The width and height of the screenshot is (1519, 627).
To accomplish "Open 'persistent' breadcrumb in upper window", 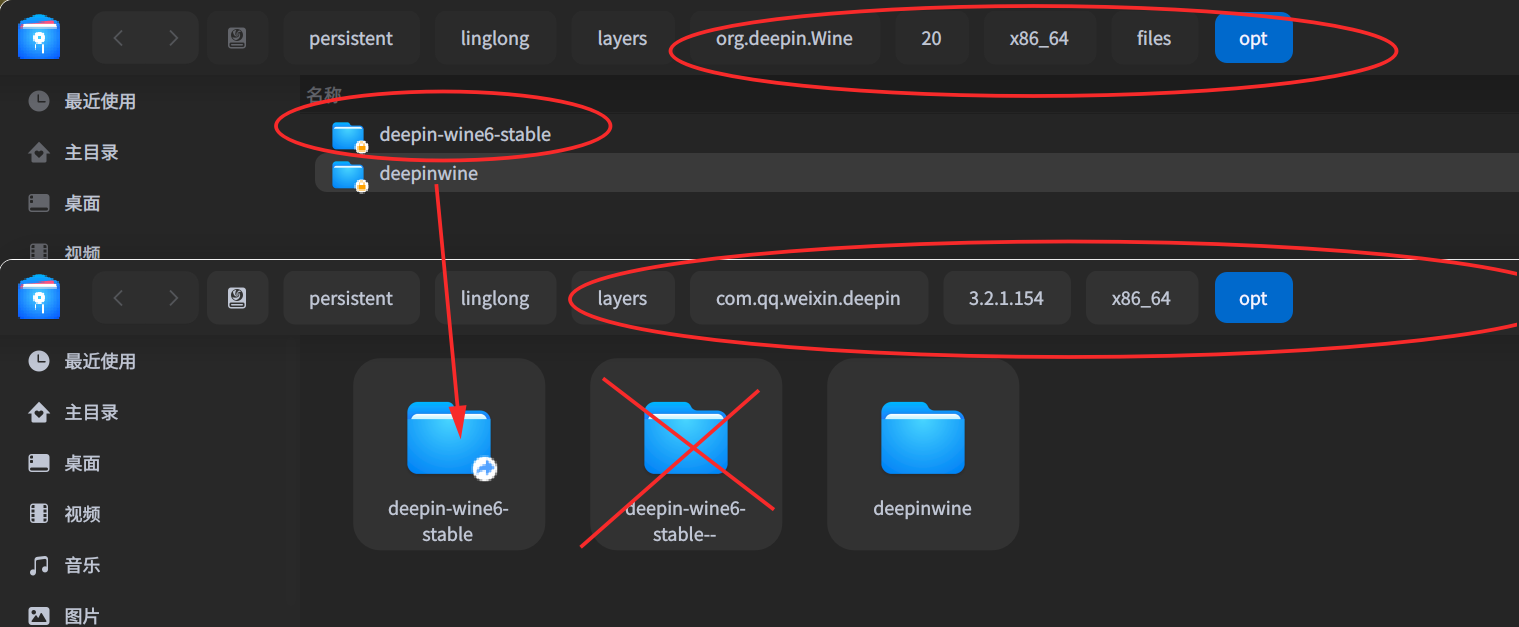I will coord(351,38).
